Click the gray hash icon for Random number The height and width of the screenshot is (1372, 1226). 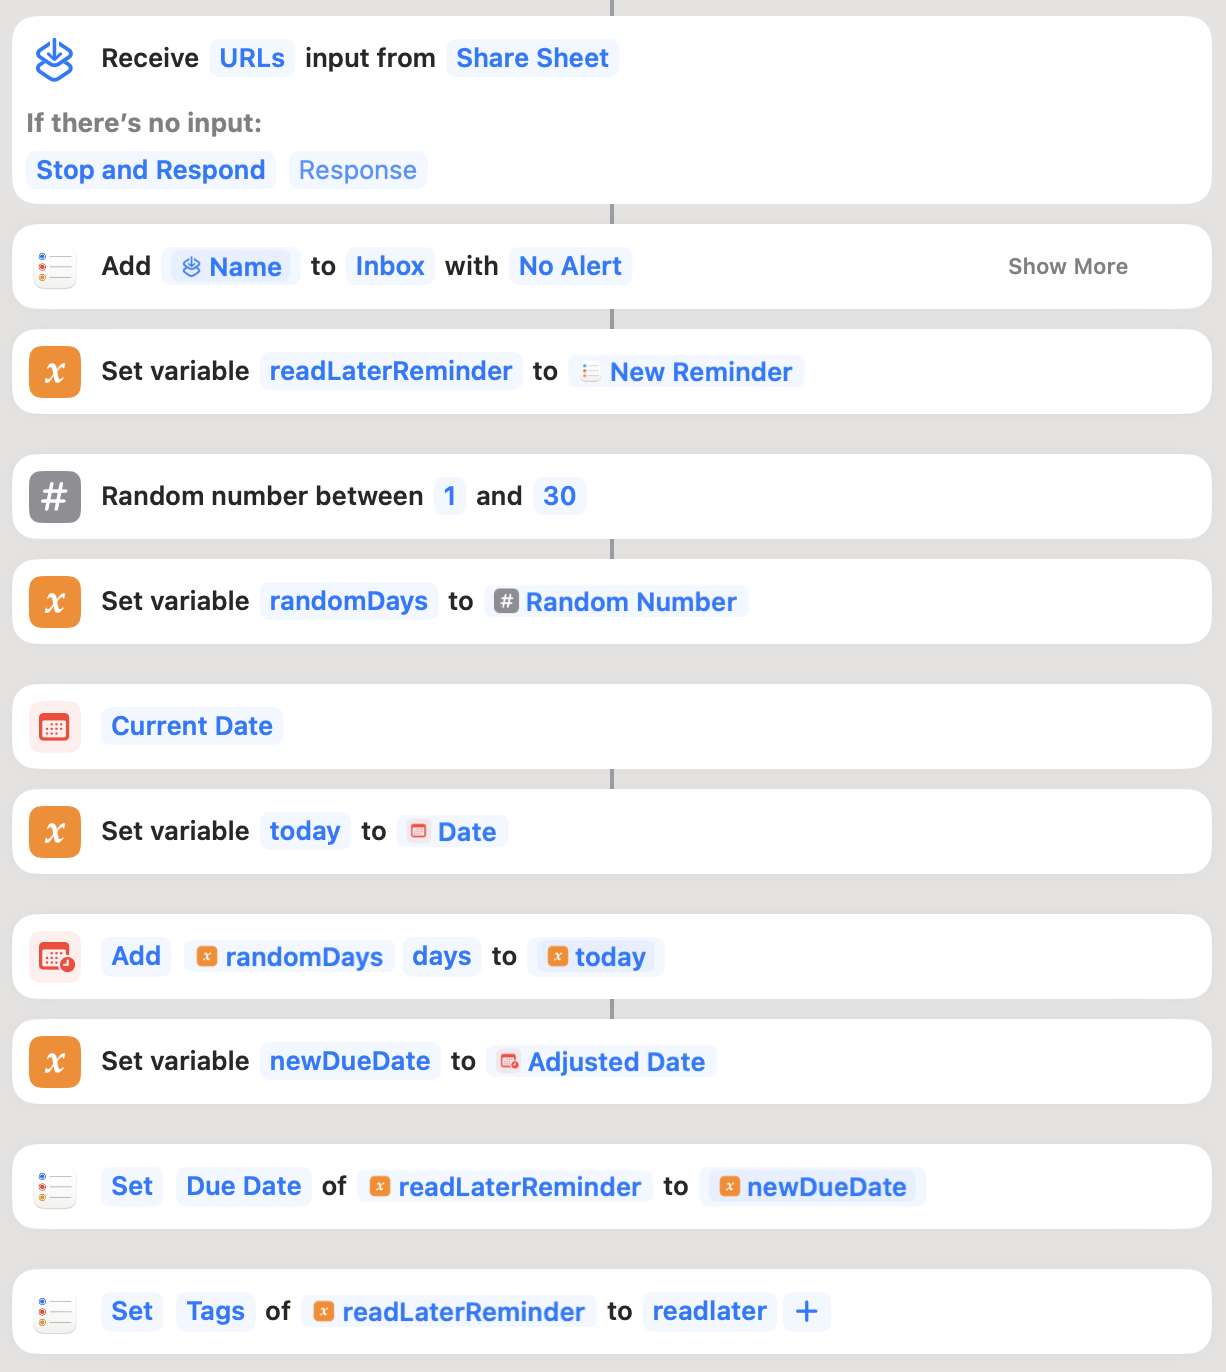55,497
